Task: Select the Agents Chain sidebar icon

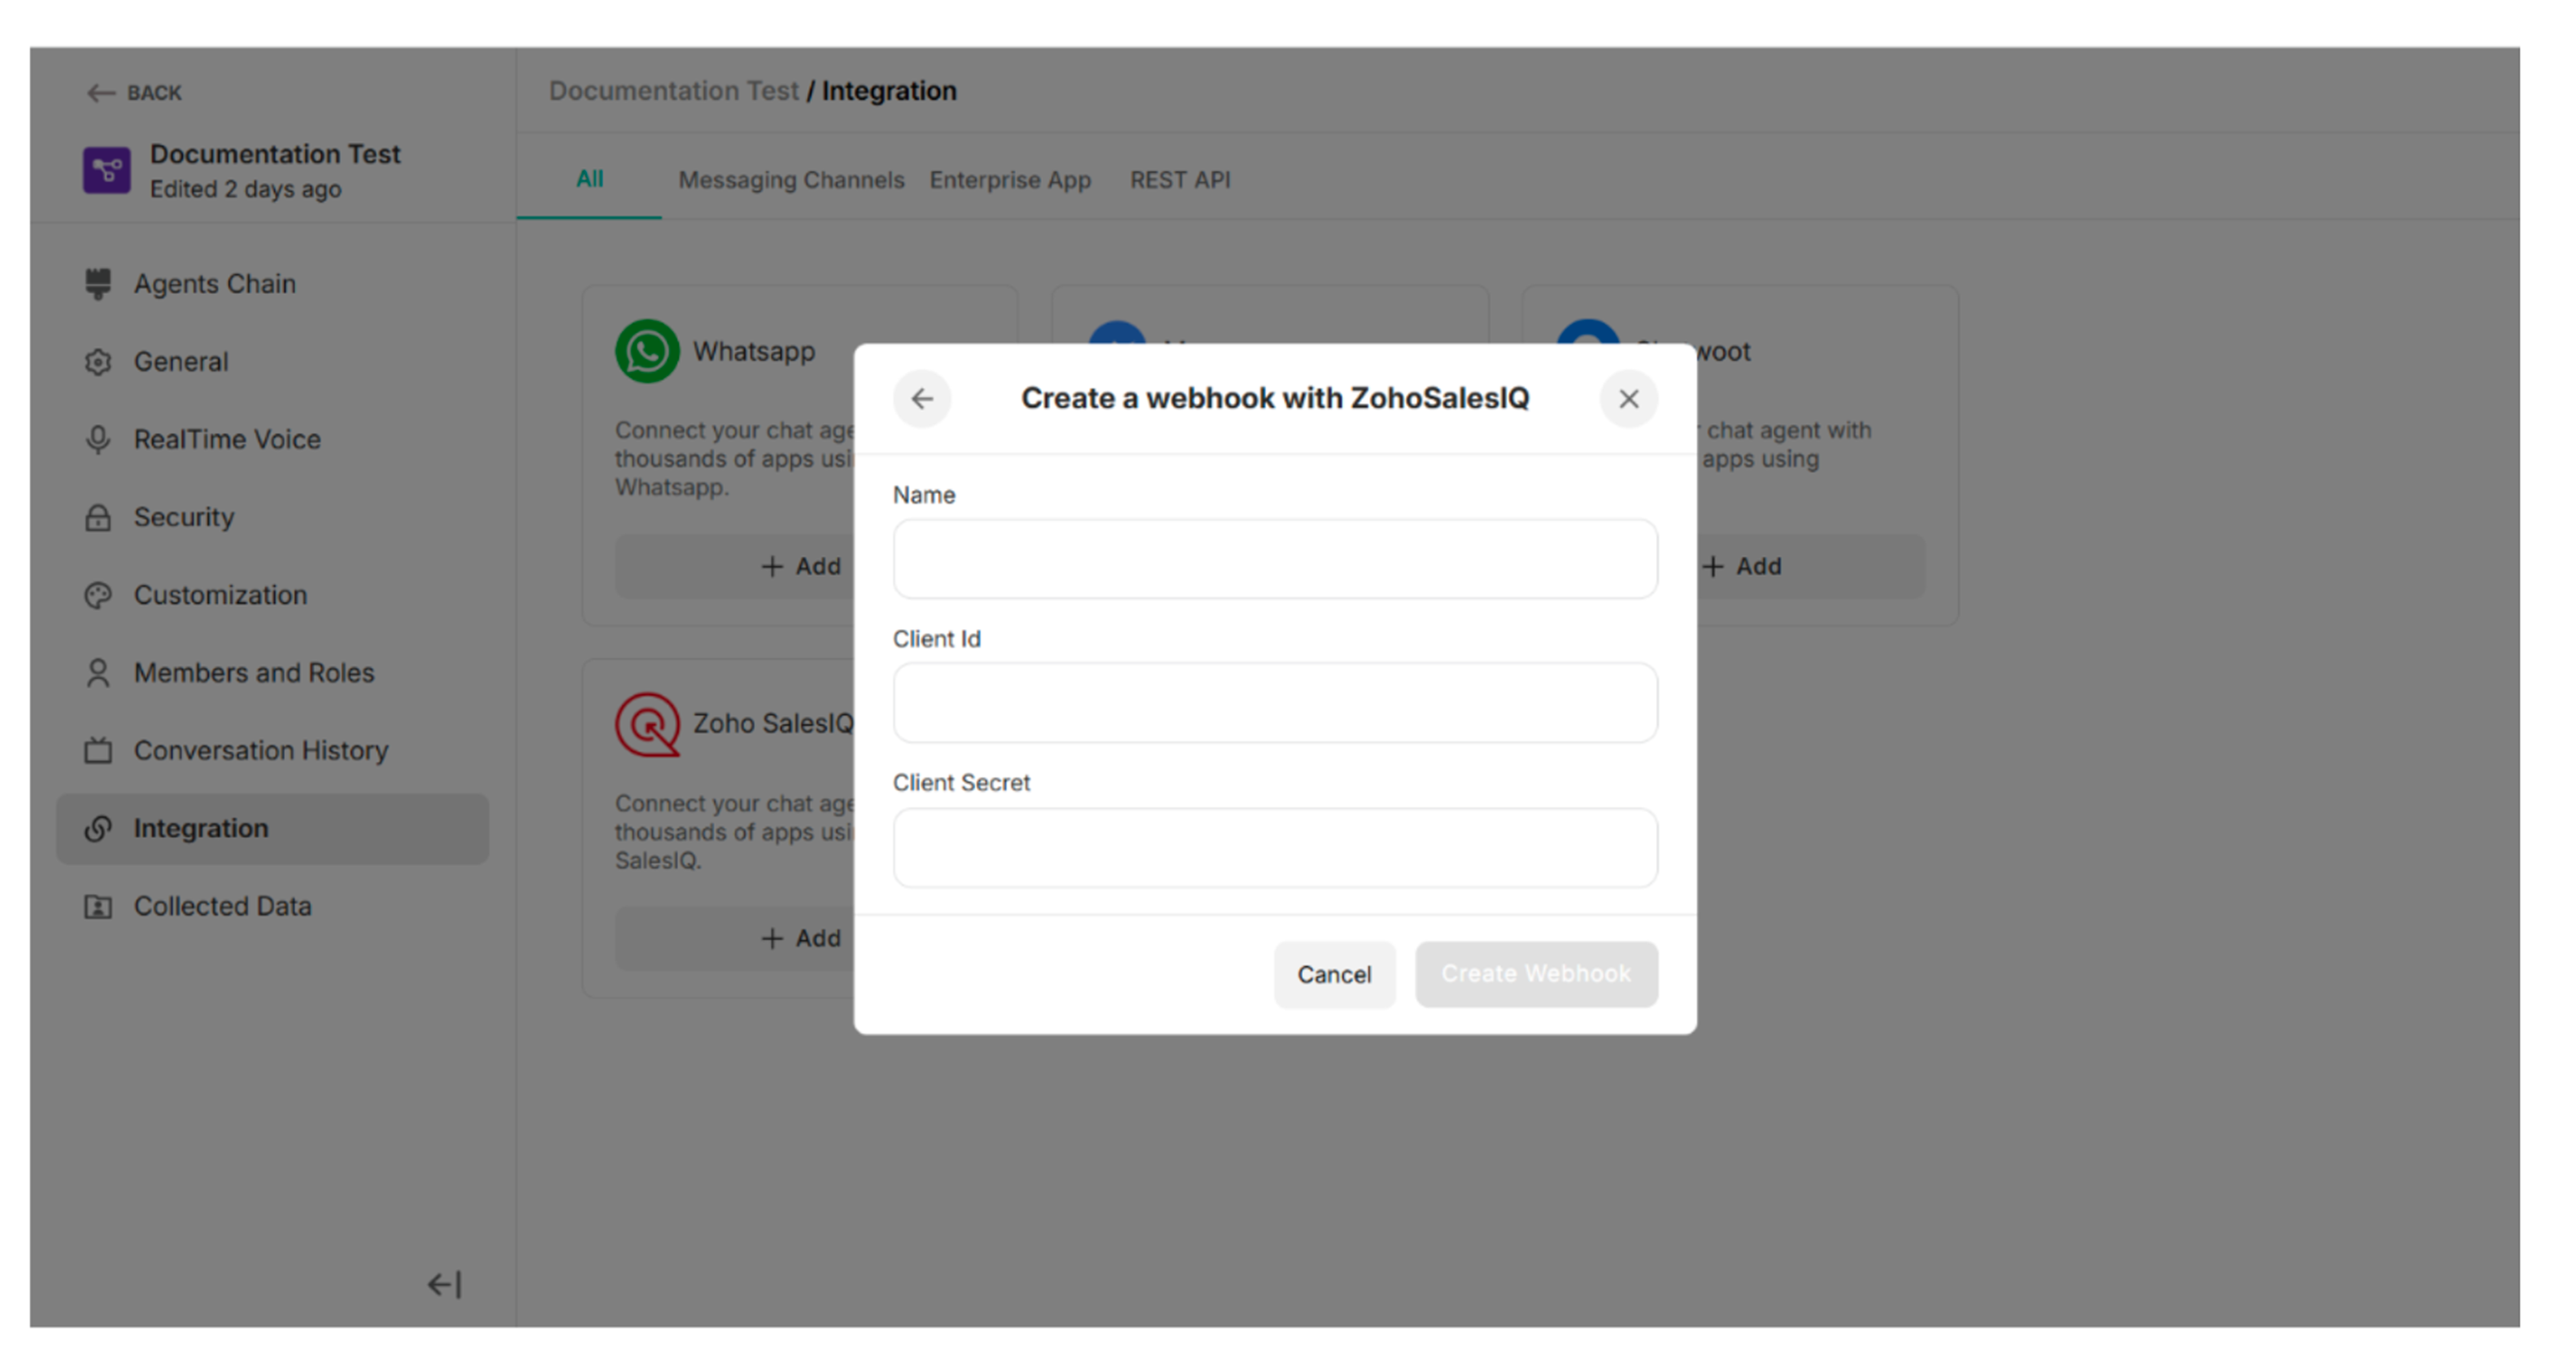Action: tap(99, 283)
